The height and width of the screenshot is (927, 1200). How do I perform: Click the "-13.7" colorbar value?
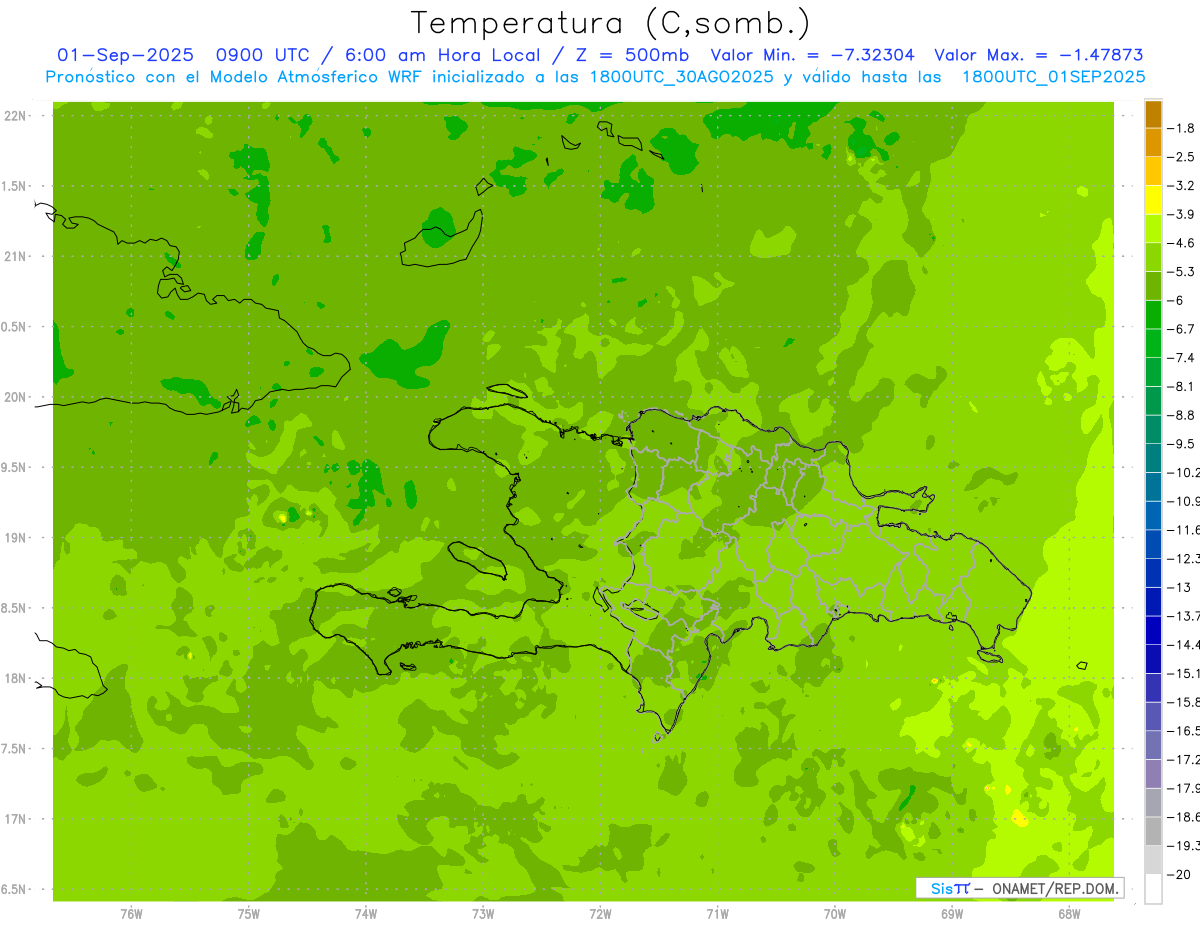1184,615
